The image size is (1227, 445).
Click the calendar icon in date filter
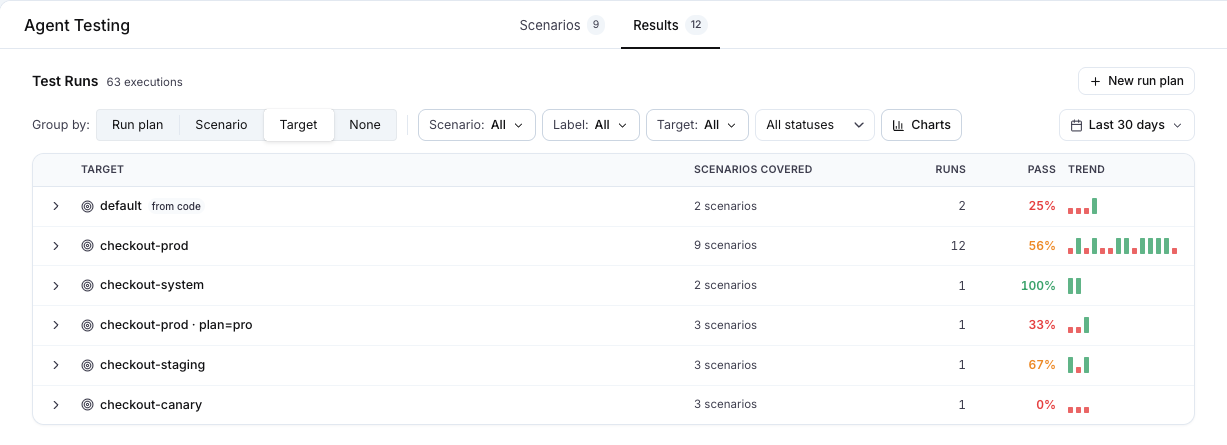pyautogui.click(x=1076, y=125)
